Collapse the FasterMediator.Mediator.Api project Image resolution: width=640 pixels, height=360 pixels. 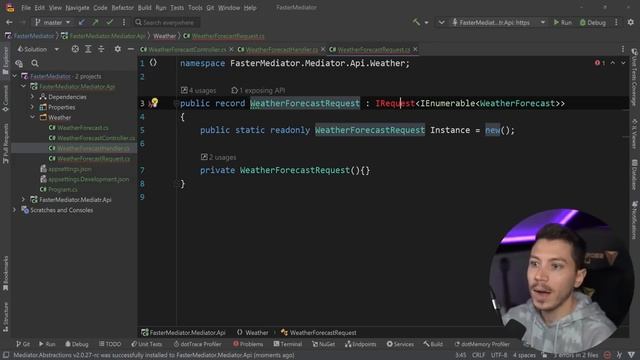[x=24, y=87]
